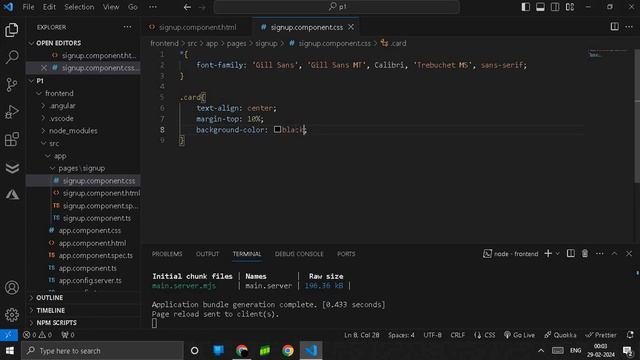Close the signup.component.css tab
The image size is (640, 360).
pyautogui.click(x=351, y=27)
